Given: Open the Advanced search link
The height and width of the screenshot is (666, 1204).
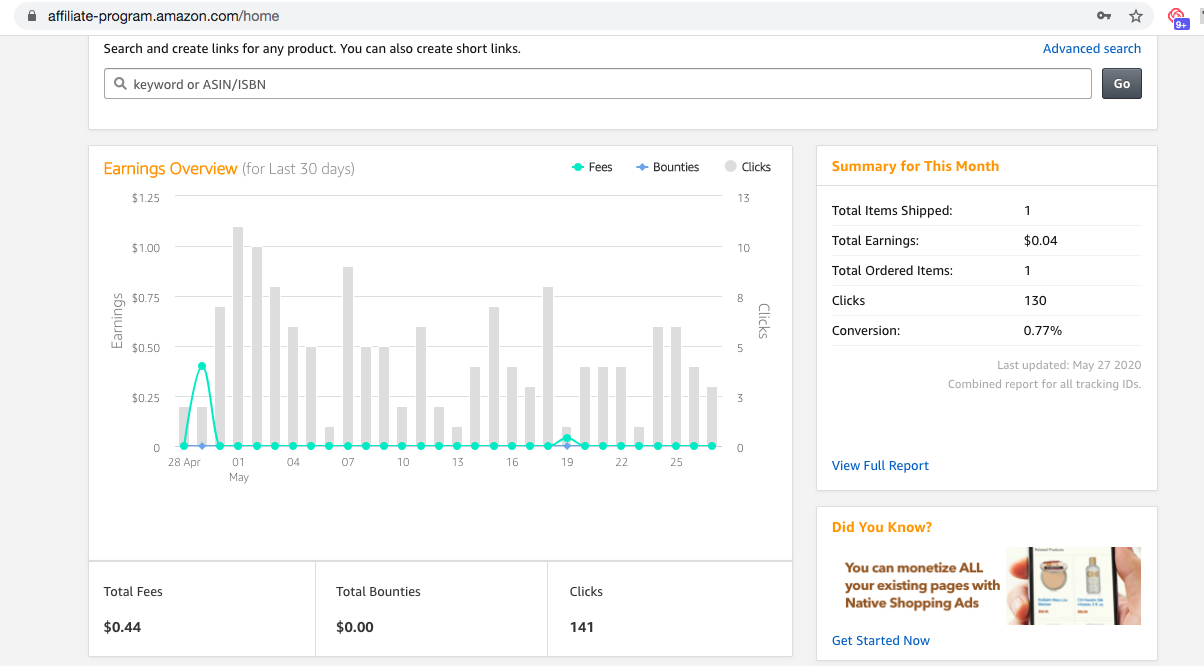Looking at the screenshot, I should 1092,48.
